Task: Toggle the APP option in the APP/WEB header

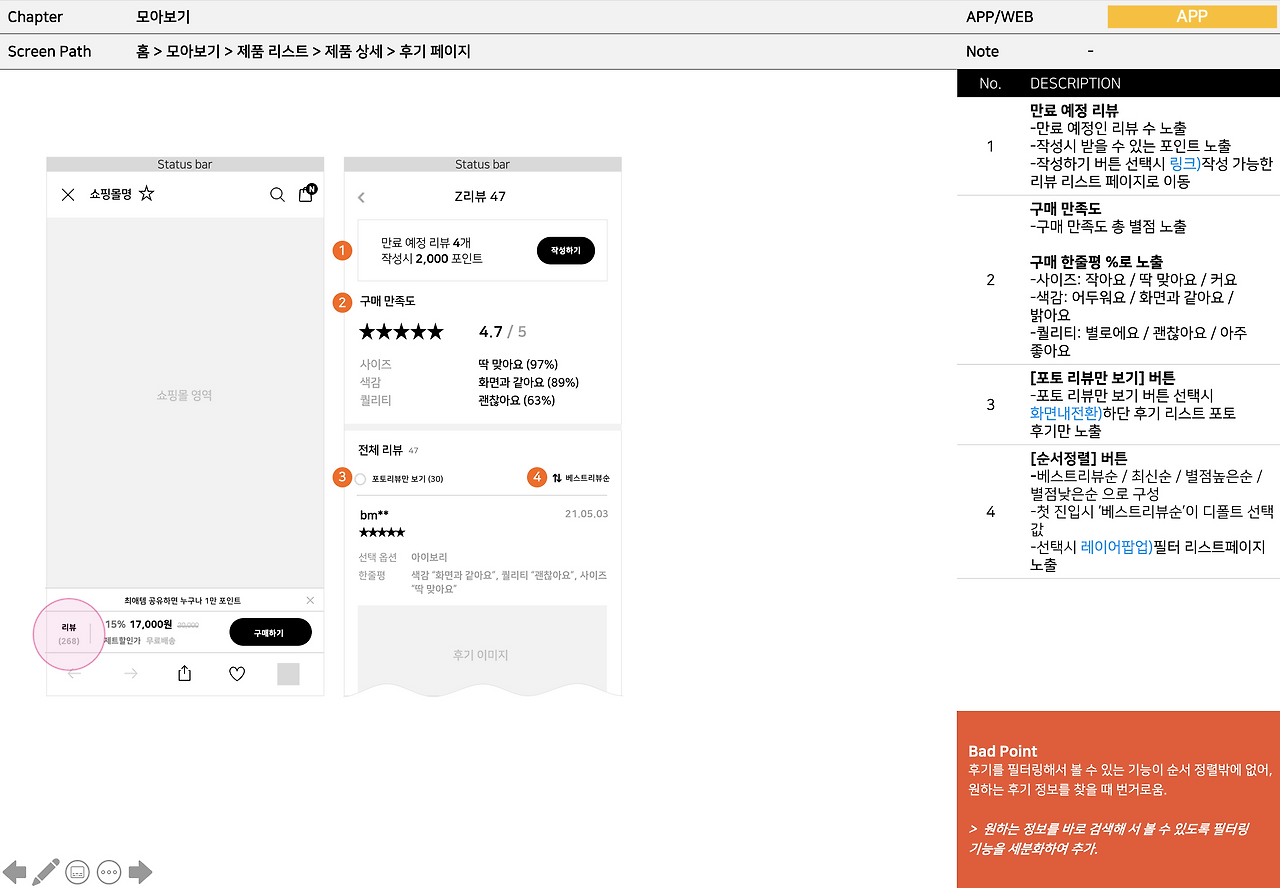Action: coord(1190,17)
